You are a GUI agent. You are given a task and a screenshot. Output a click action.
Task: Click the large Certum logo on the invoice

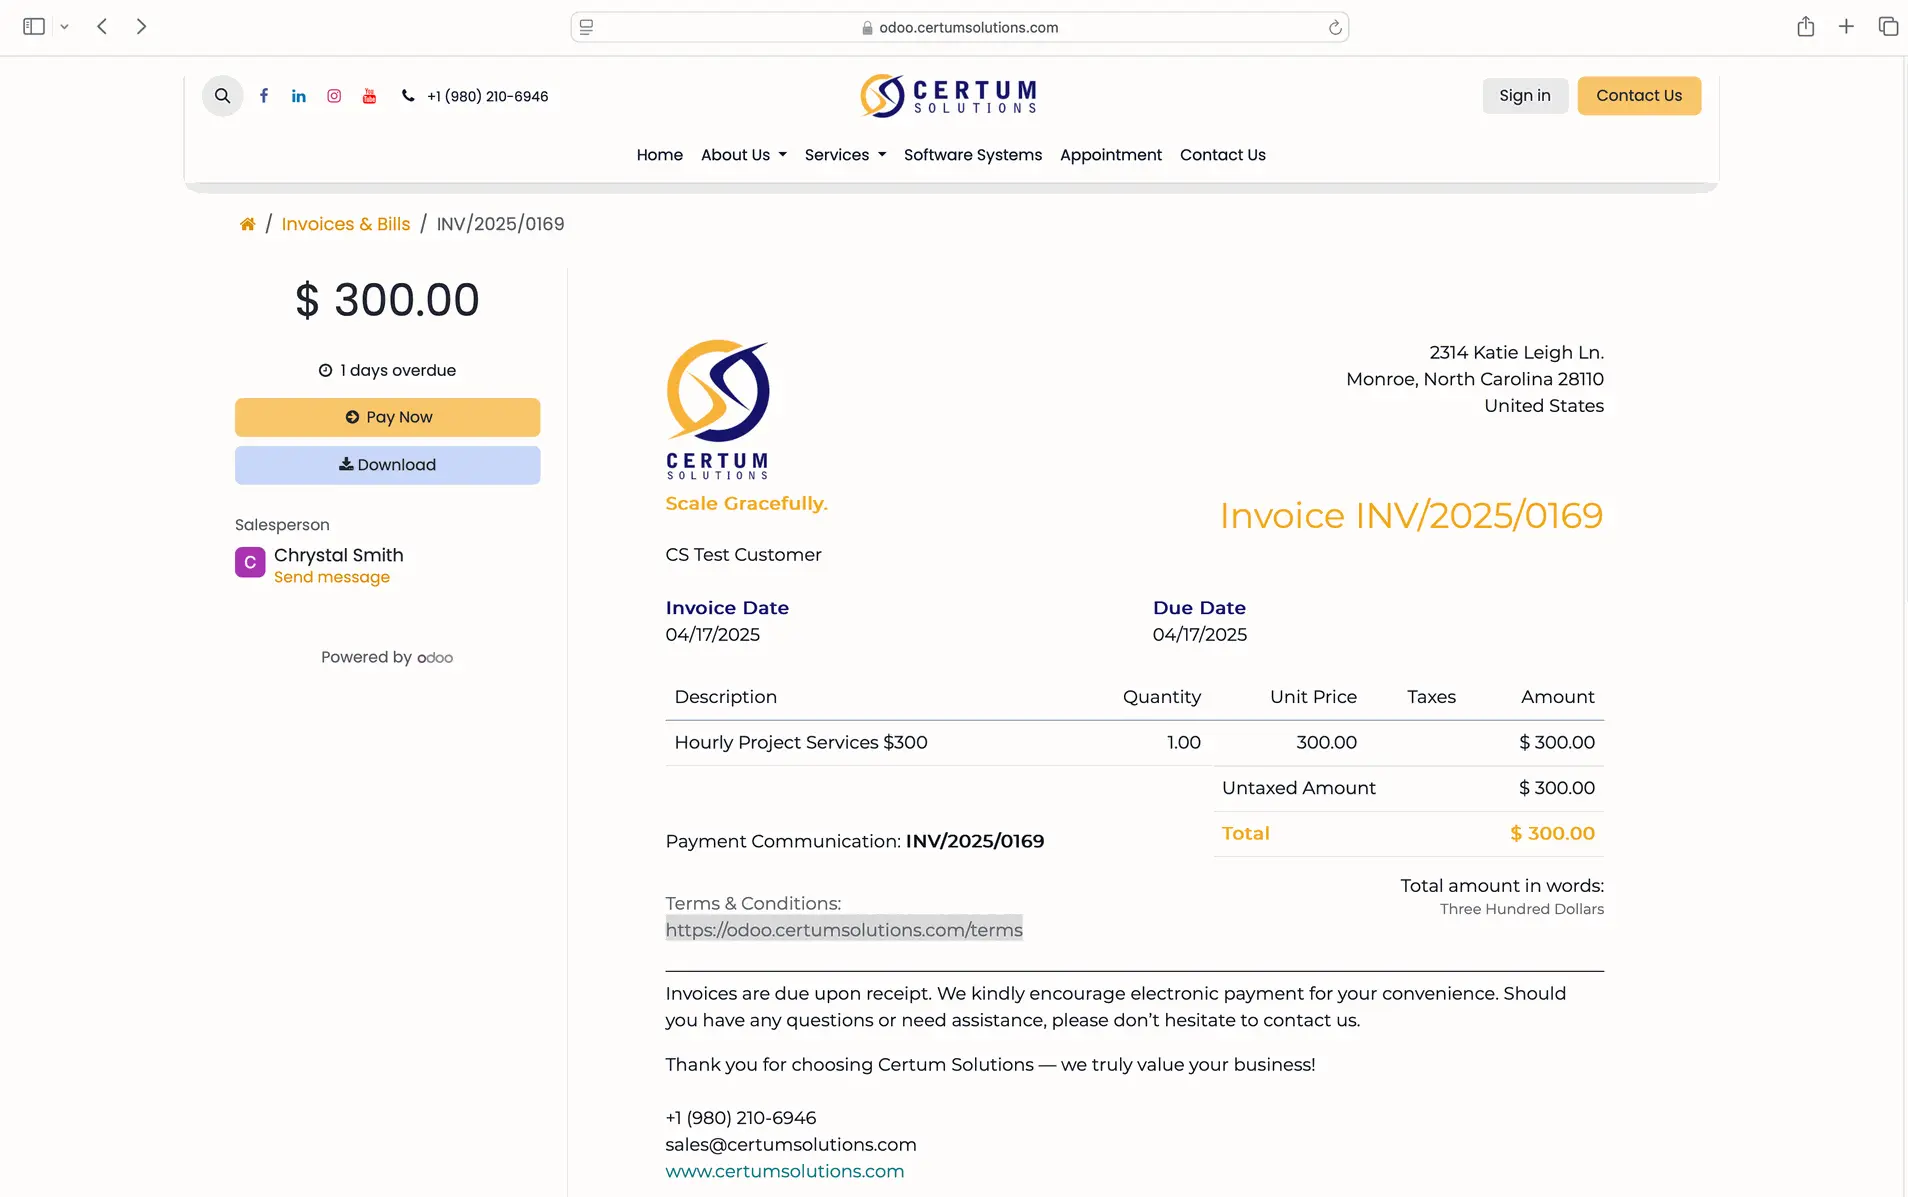point(718,410)
